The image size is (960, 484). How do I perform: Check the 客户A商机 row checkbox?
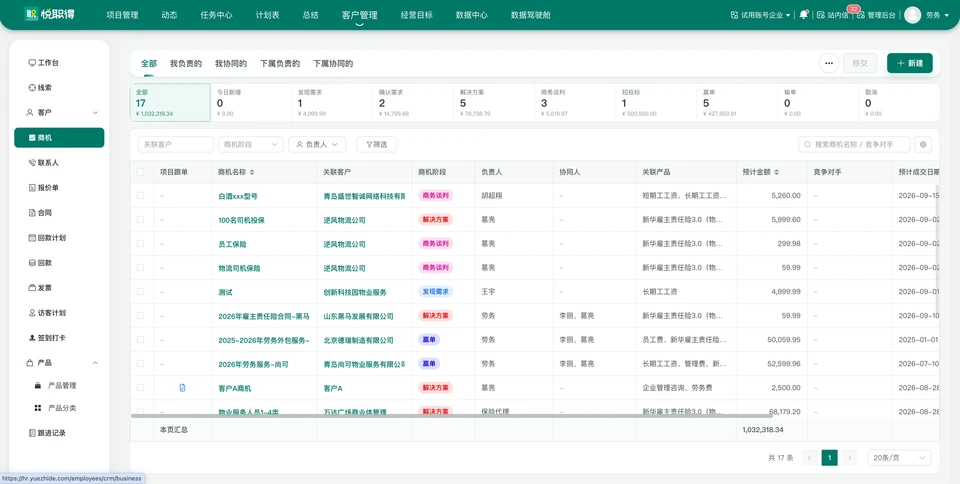(140, 388)
